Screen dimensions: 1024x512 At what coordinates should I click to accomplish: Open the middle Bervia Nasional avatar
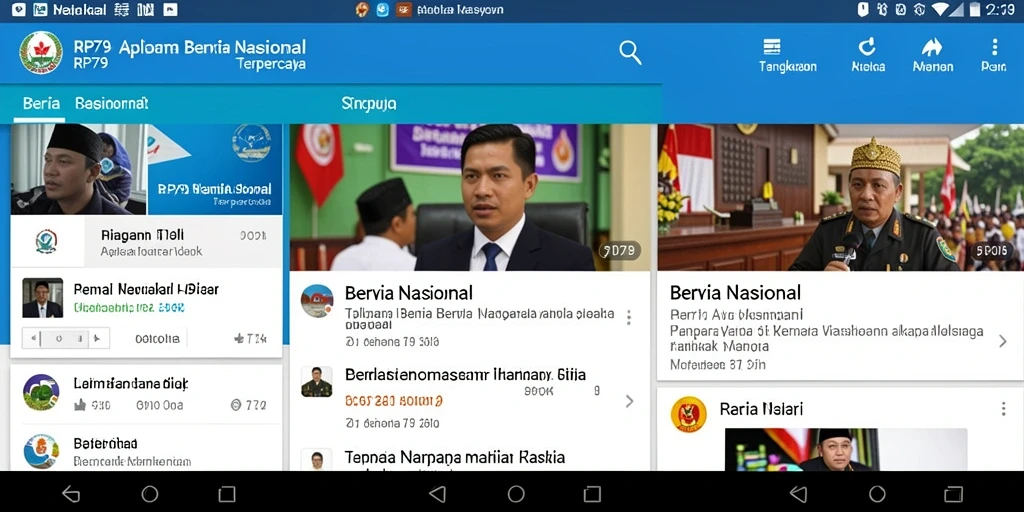click(x=317, y=301)
